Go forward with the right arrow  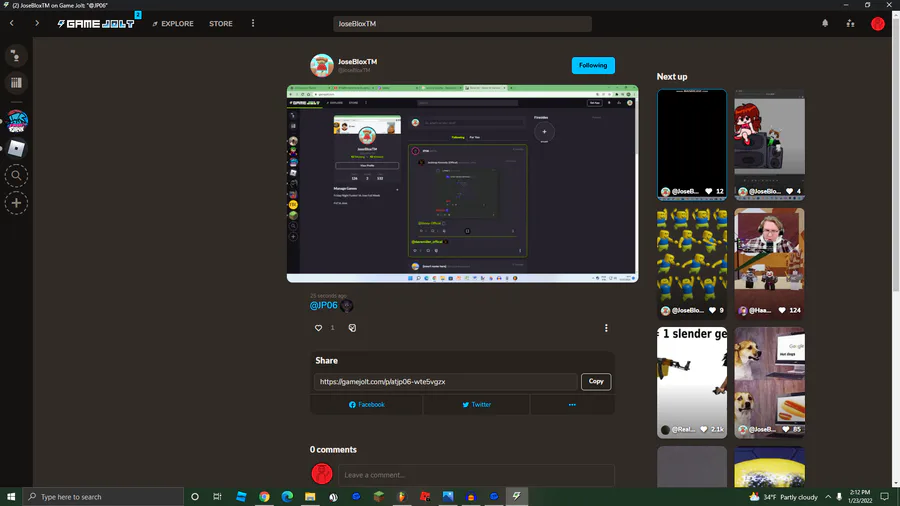point(37,24)
